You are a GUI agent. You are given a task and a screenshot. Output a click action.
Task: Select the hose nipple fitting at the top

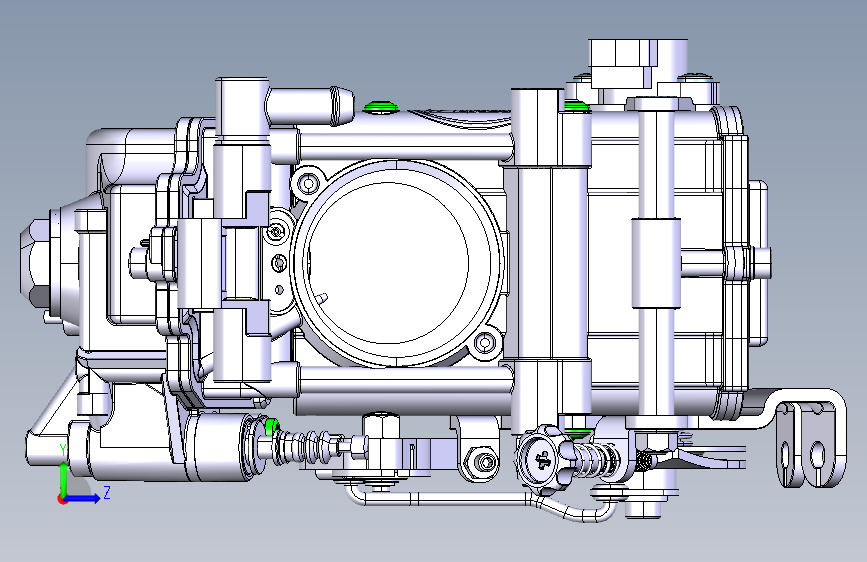pyautogui.click(x=311, y=105)
